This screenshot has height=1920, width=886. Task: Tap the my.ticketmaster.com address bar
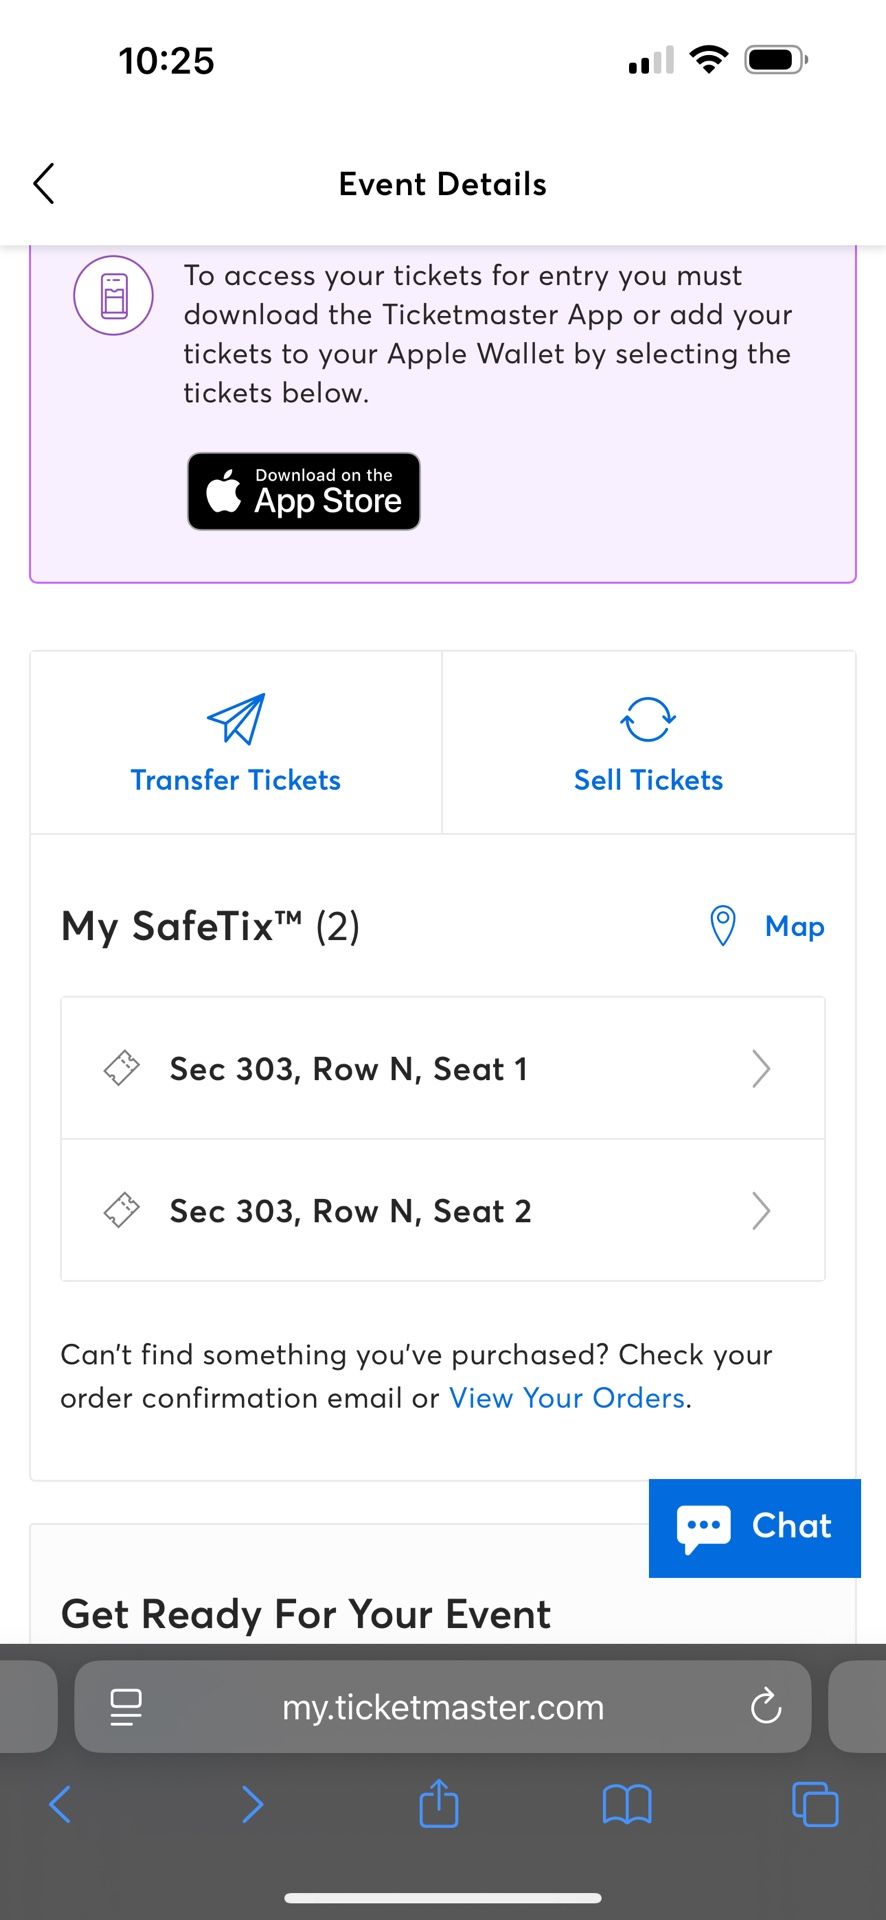[443, 1707]
